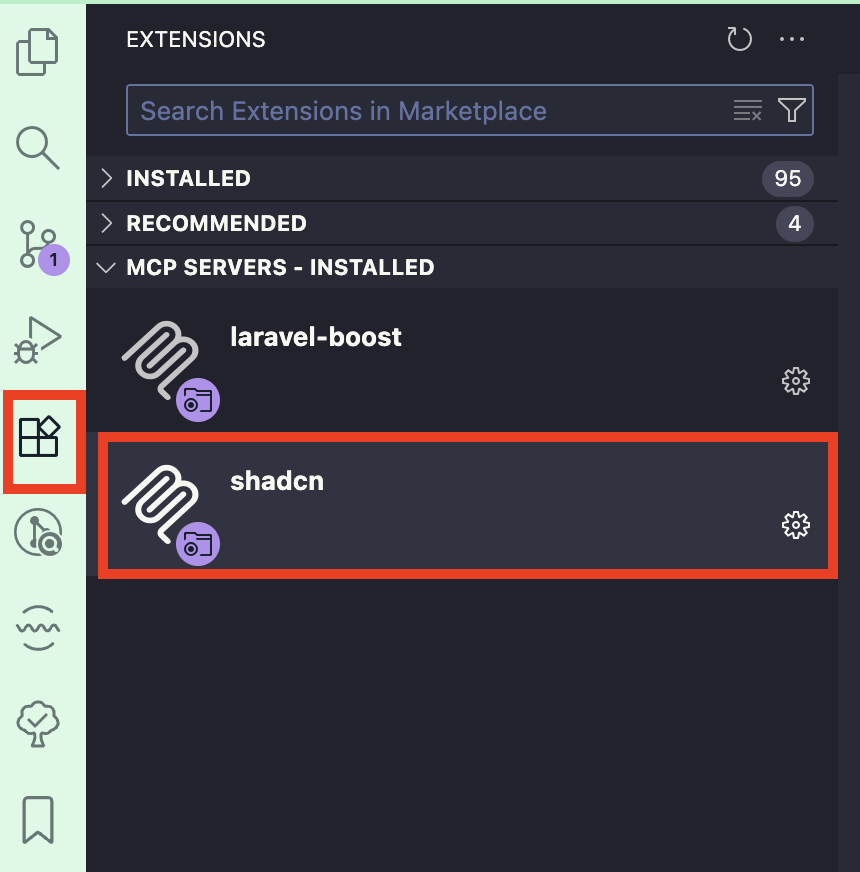Expand the INSTALLED section
Viewport: 860px width, 872px height.
(188, 179)
